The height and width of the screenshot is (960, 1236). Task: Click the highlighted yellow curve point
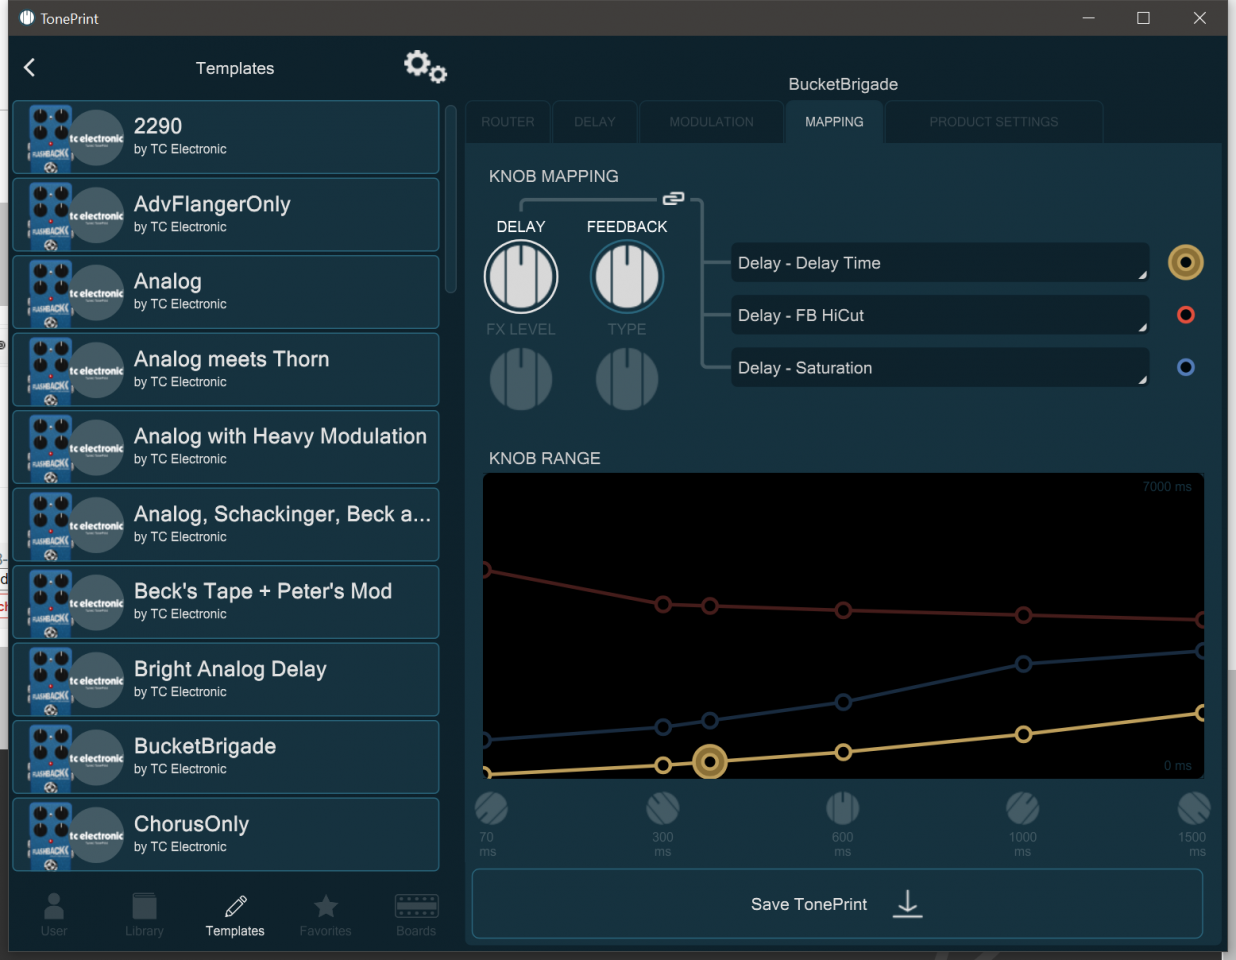(710, 762)
